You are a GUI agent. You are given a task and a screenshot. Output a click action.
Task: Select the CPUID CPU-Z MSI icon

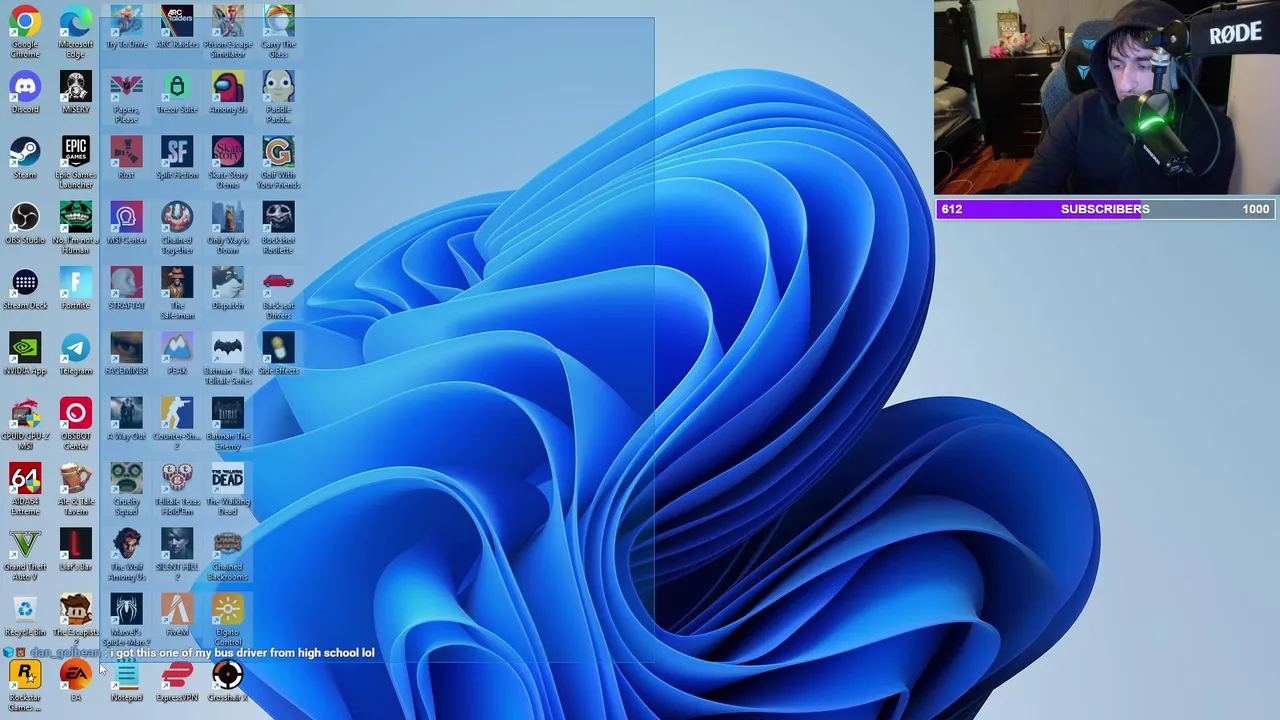(x=25, y=423)
